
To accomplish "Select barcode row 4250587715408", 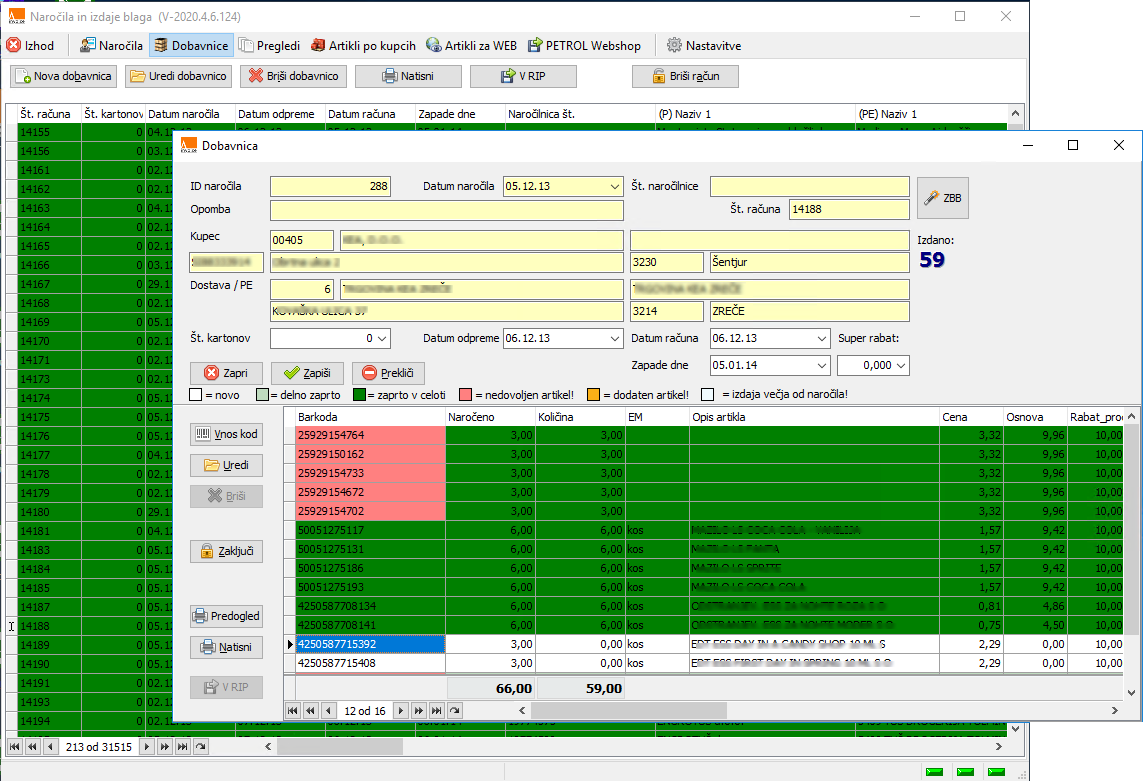I will coord(370,662).
